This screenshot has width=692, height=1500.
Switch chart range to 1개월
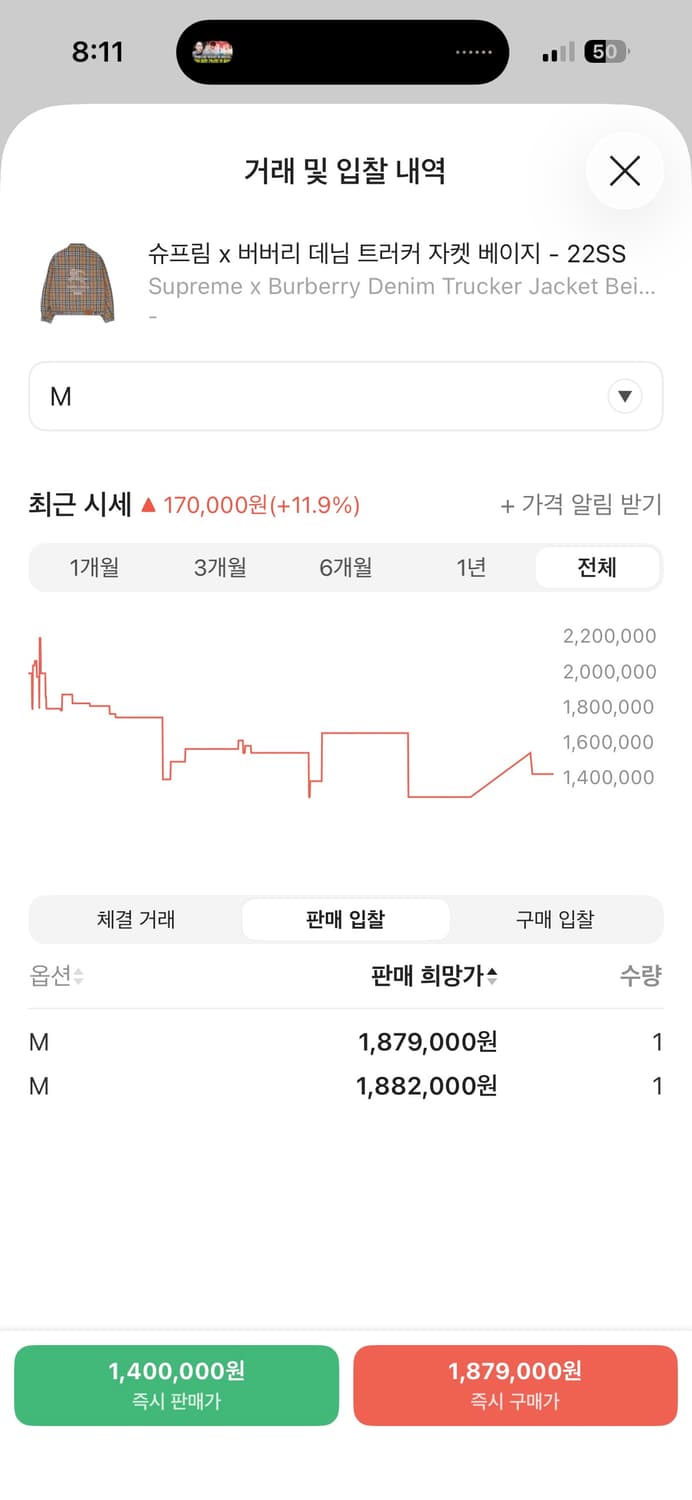tap(95, 567)
